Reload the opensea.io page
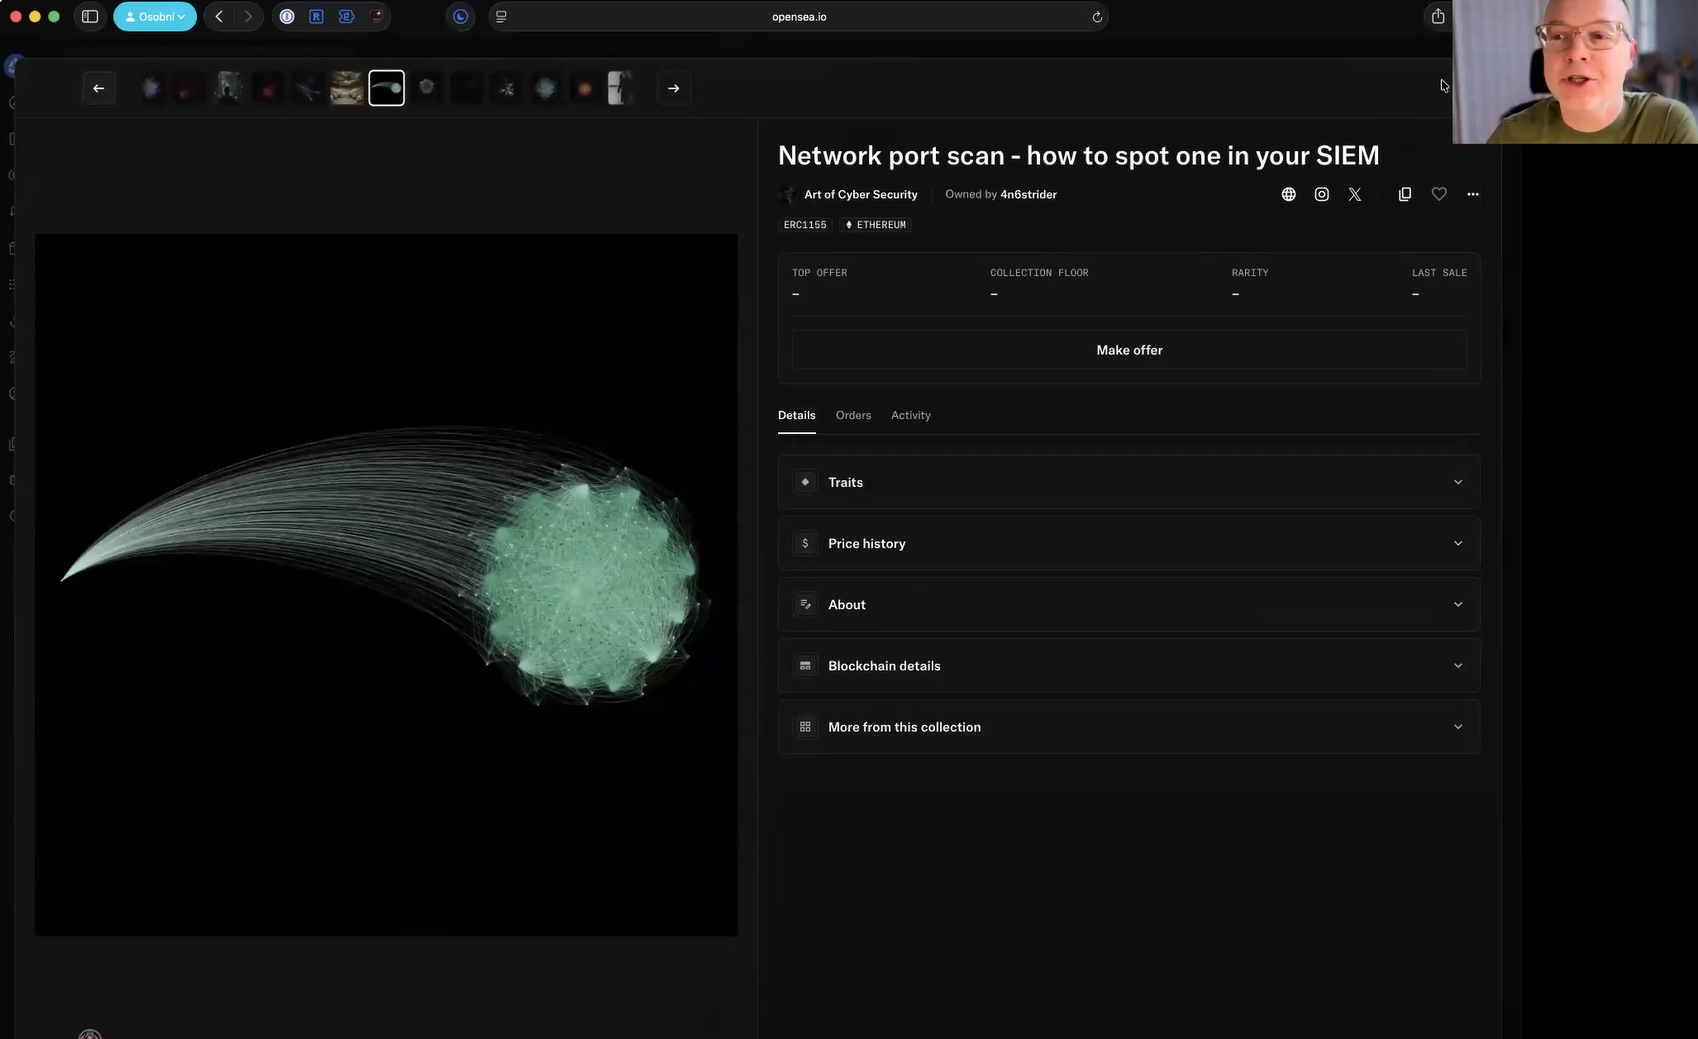The width and height of the screenshot is (1698, 1039). pyautogui.click(x=1097, y=17)
